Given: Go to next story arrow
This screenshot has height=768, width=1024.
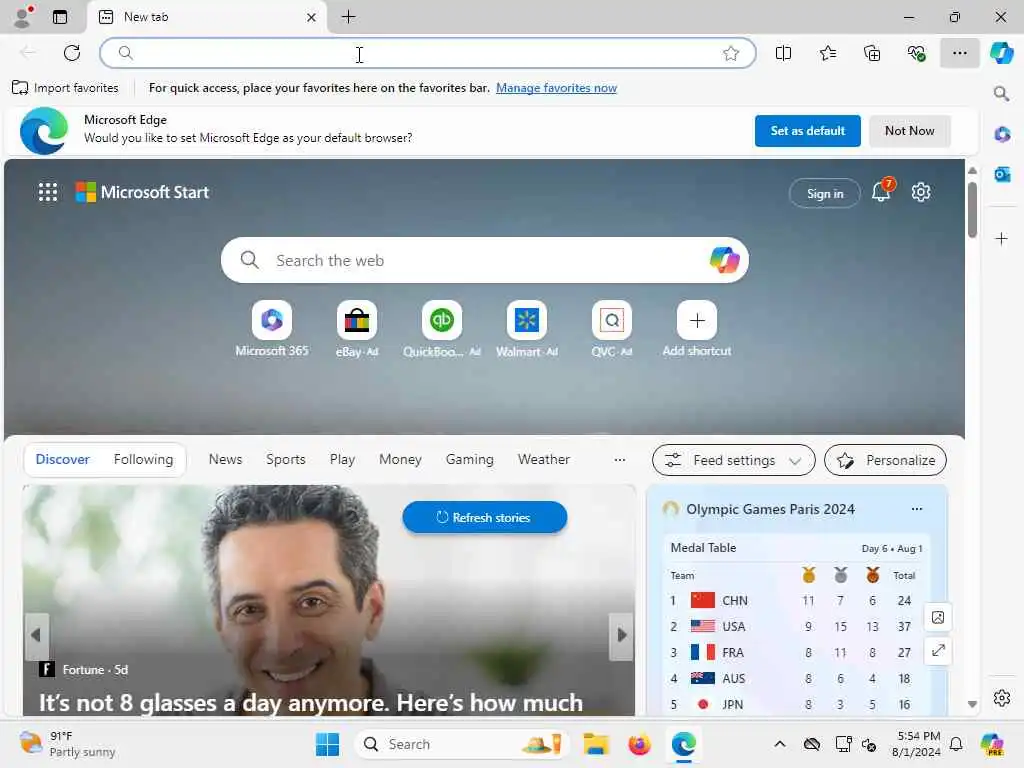Looking at the screenshot, I should coord(622,635).
